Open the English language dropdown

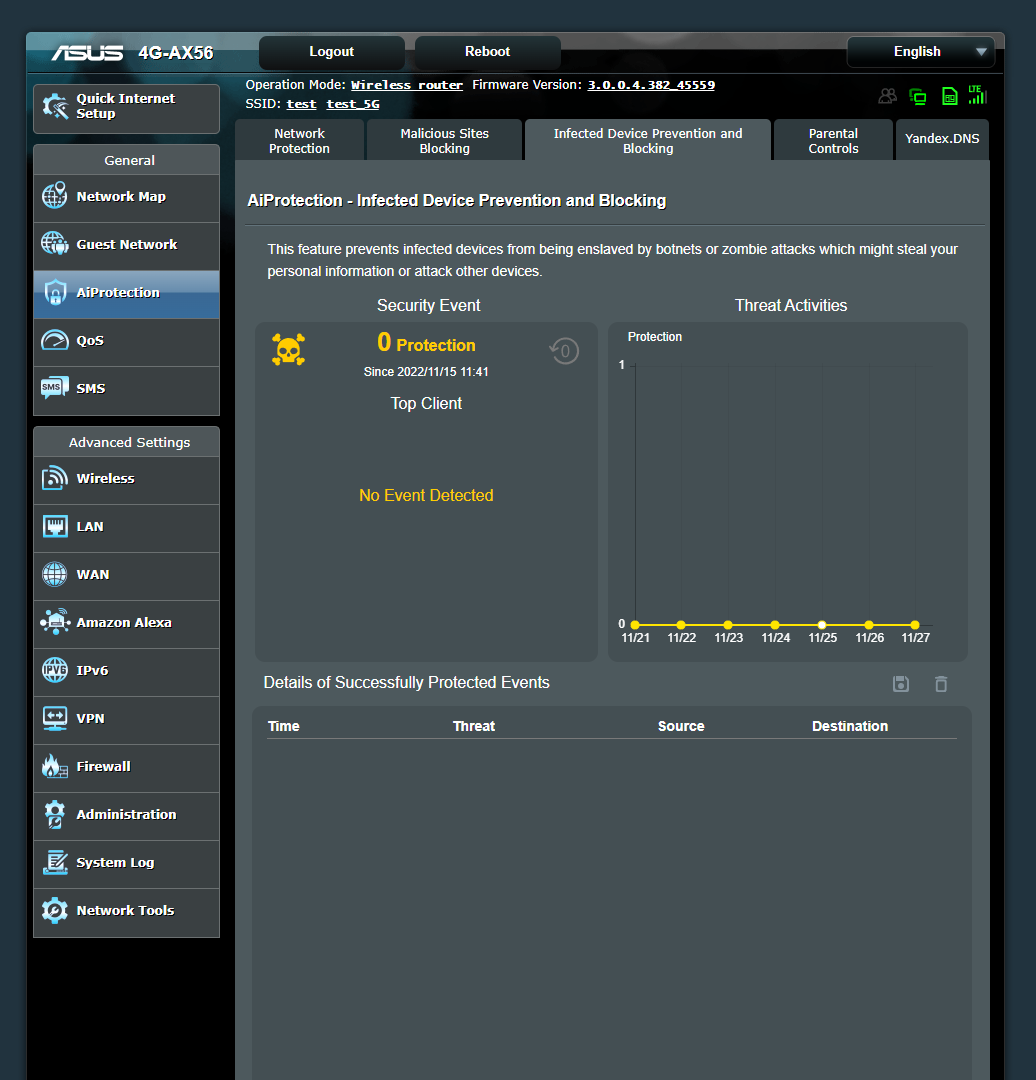click(x=921, y=52)
